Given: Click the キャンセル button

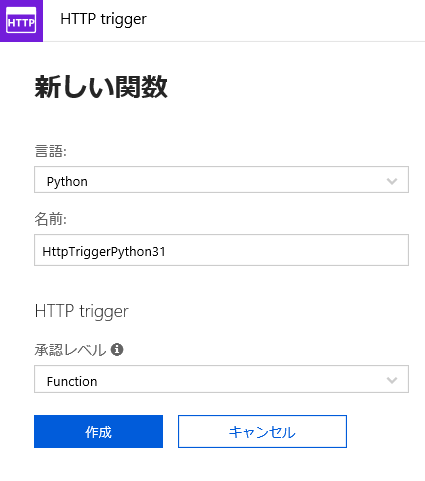Looking at the screenshot, I should pyautogui.click(x=262, y=431).
